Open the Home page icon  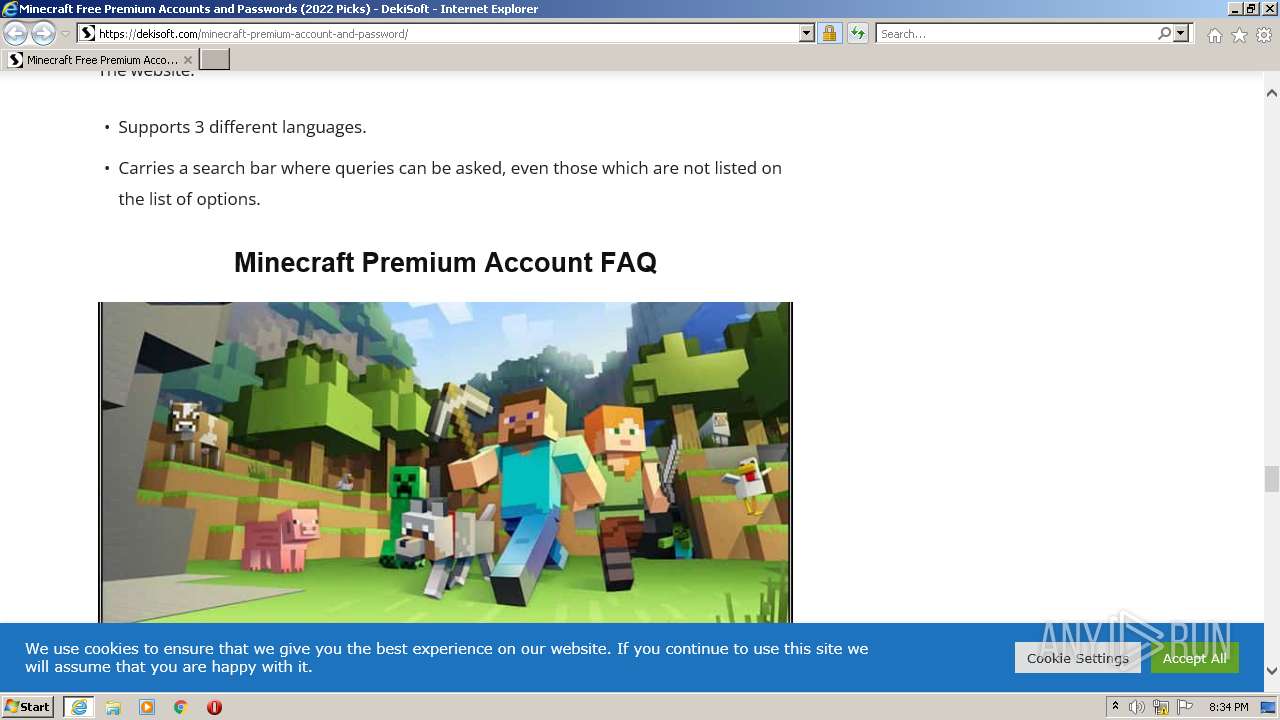point(1214,35)
